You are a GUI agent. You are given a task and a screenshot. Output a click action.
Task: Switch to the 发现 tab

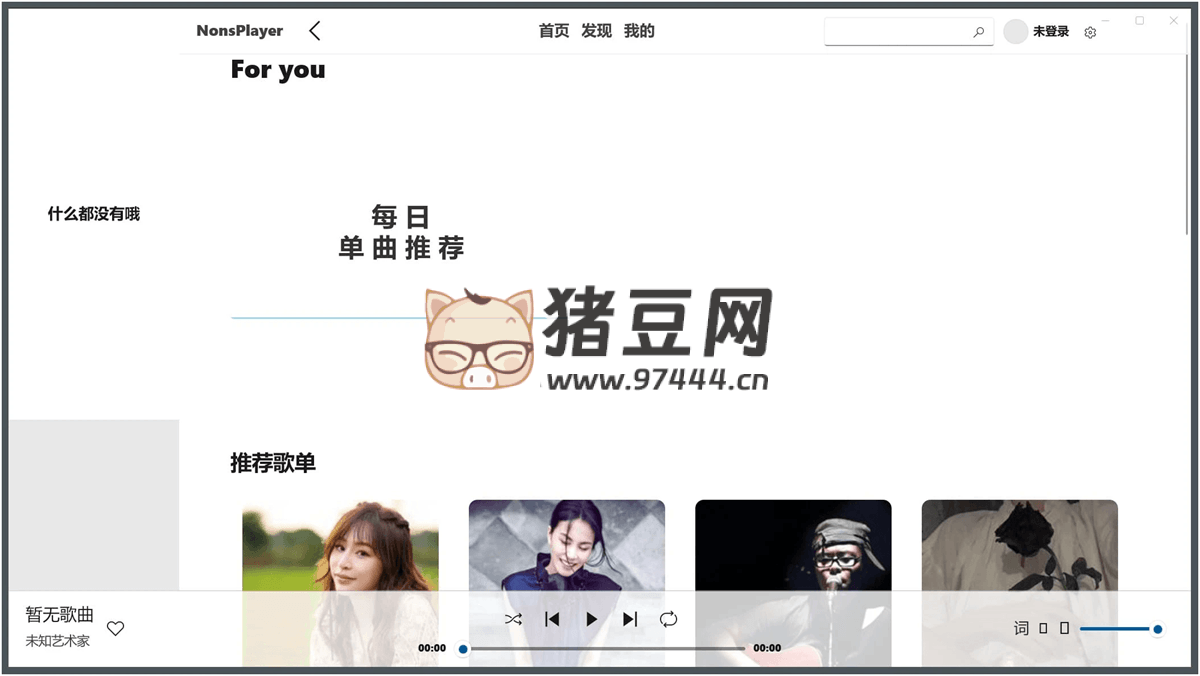pos(596,31)
